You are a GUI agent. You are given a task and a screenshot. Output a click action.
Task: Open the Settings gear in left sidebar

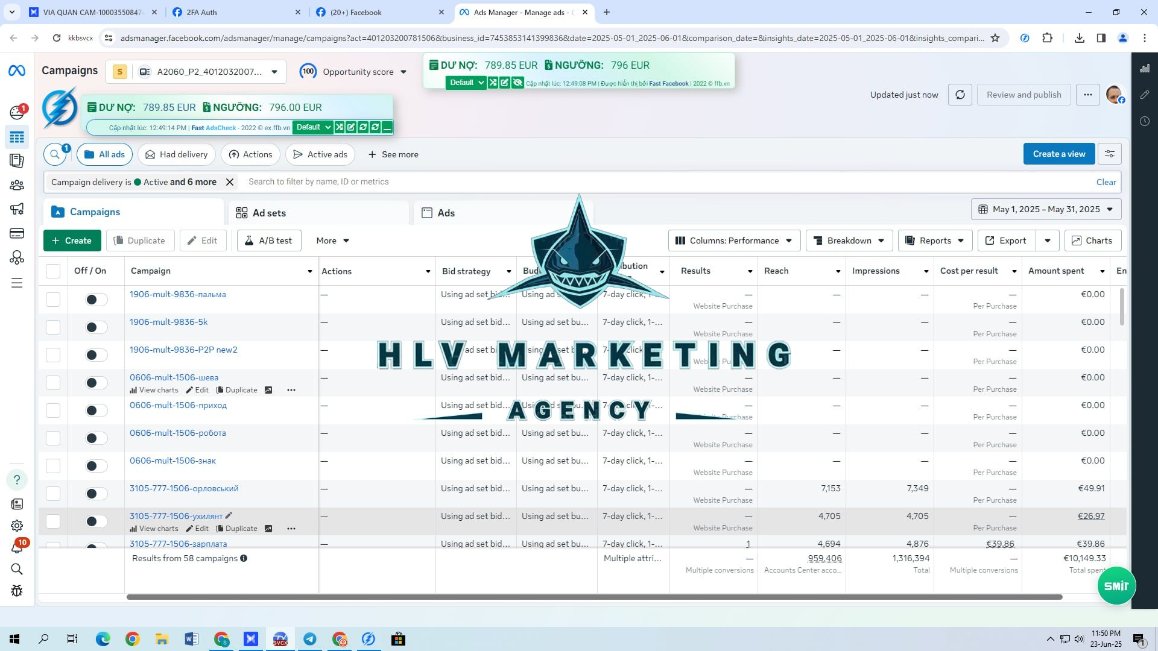pos(16,525)
